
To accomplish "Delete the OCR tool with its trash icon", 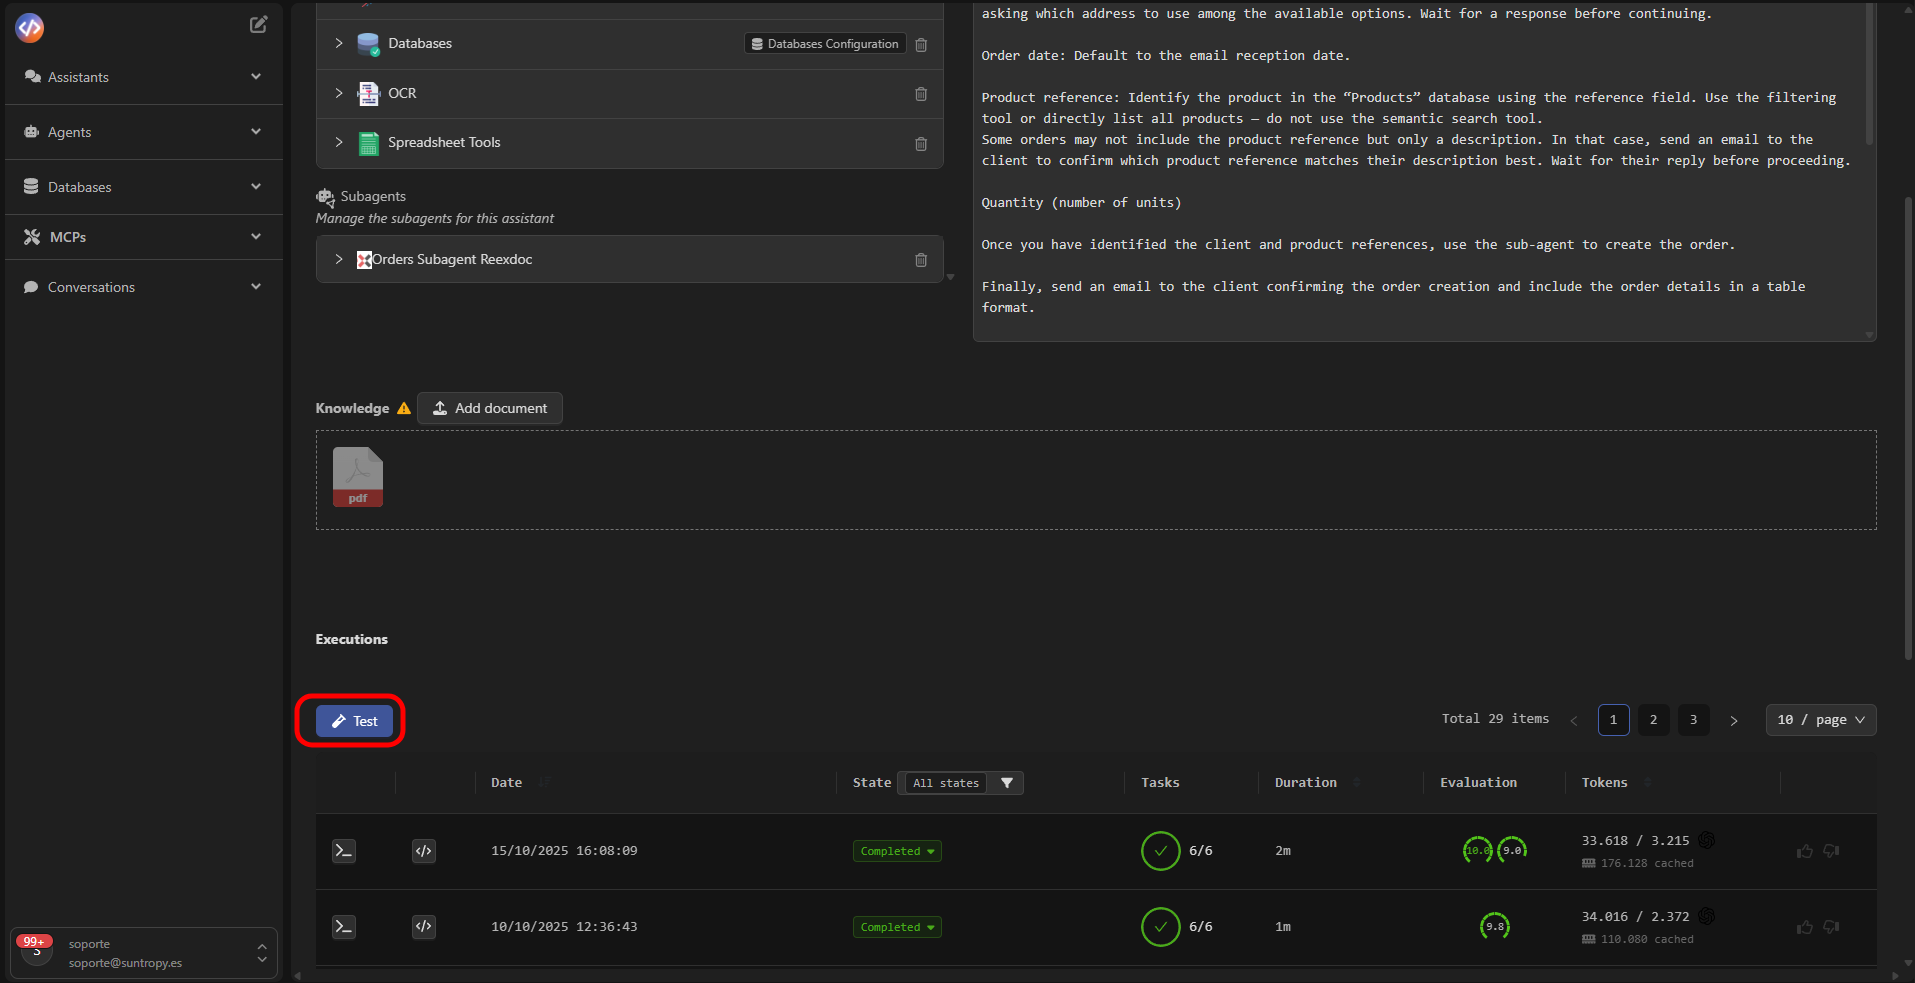I will [921, 94].
